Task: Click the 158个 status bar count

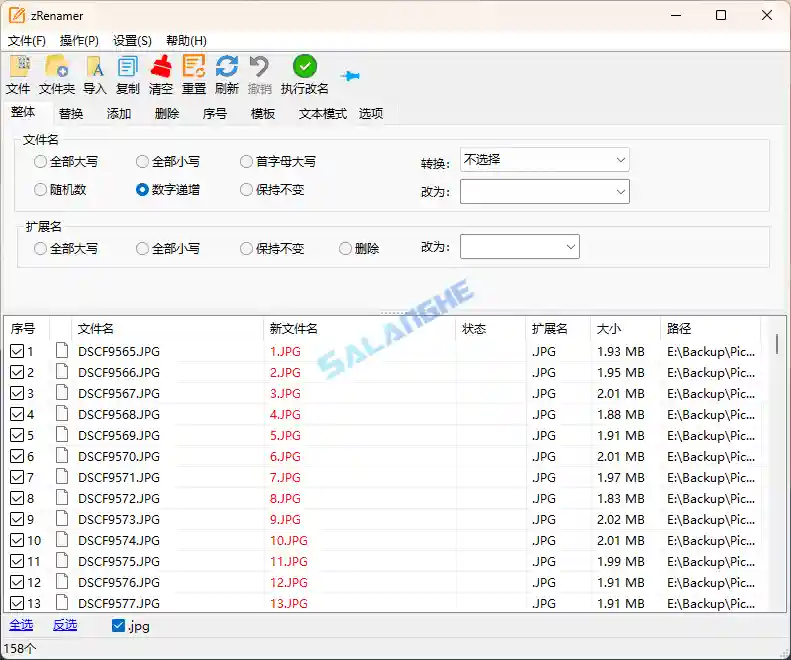Action: [20, 648]
